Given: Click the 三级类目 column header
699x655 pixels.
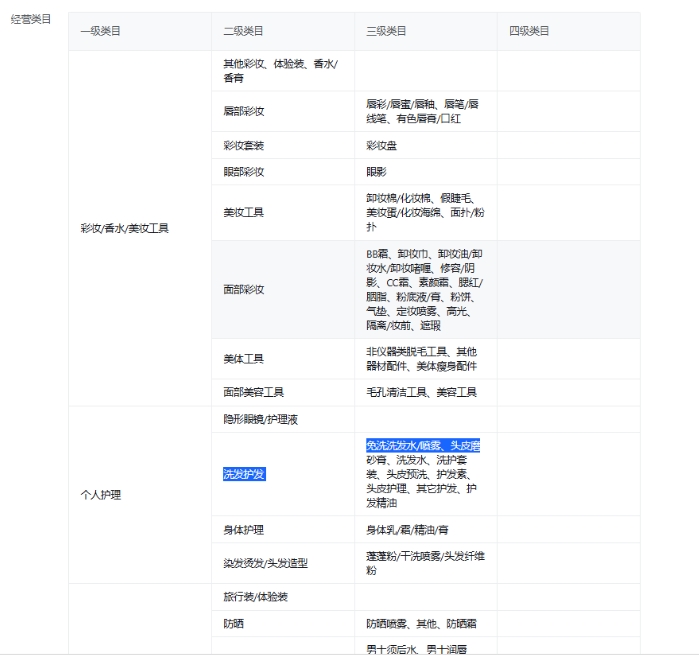Looking at the screenshot, I should click(x=386, y=31).
